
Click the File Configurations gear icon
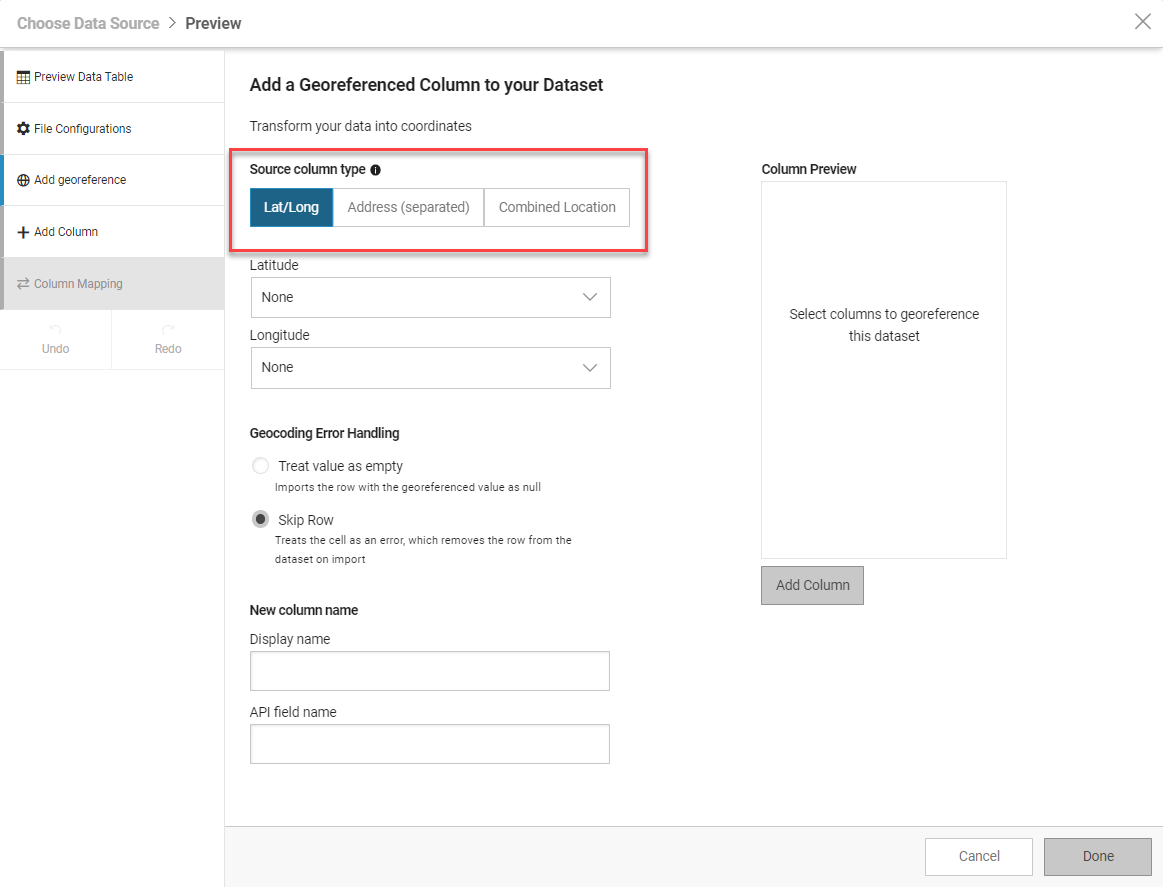[x=23, y=129]
